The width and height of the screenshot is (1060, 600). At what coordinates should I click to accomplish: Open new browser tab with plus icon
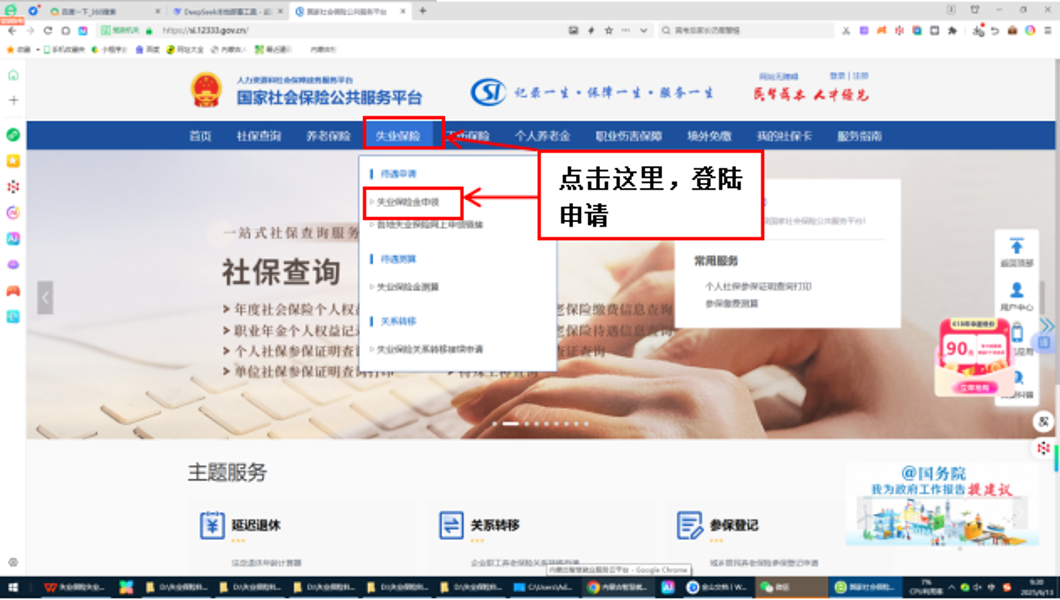423,11
